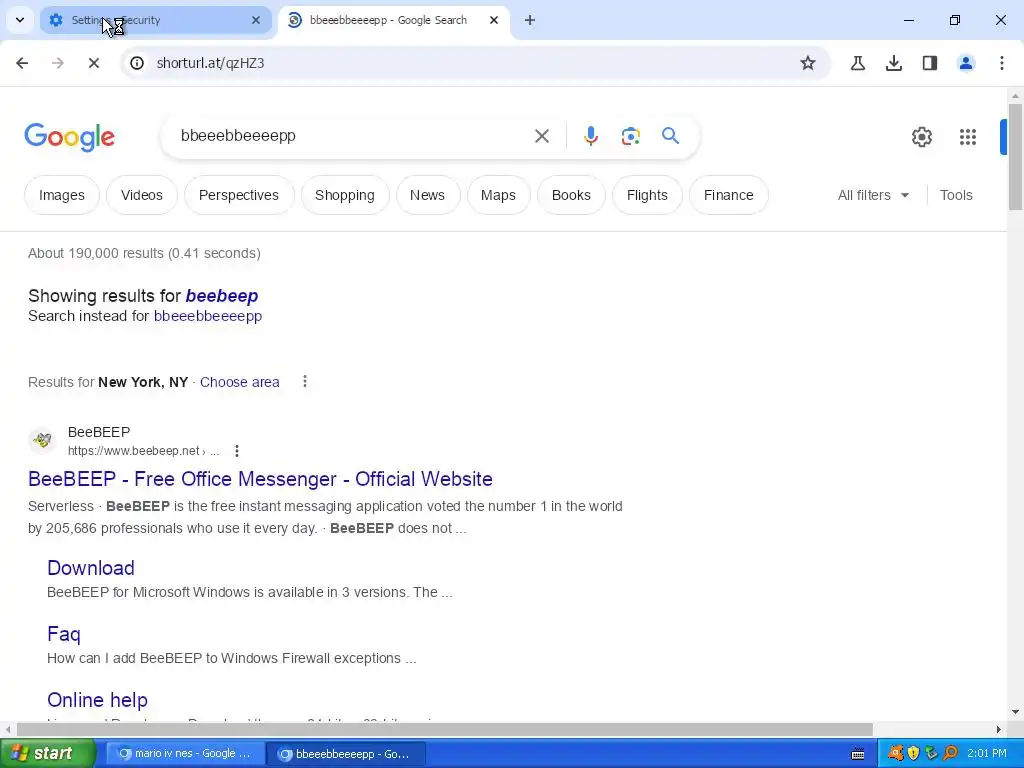Search instead for bbeeebbeeeepp
The image size is (1024, 768).
coord(208,316)
